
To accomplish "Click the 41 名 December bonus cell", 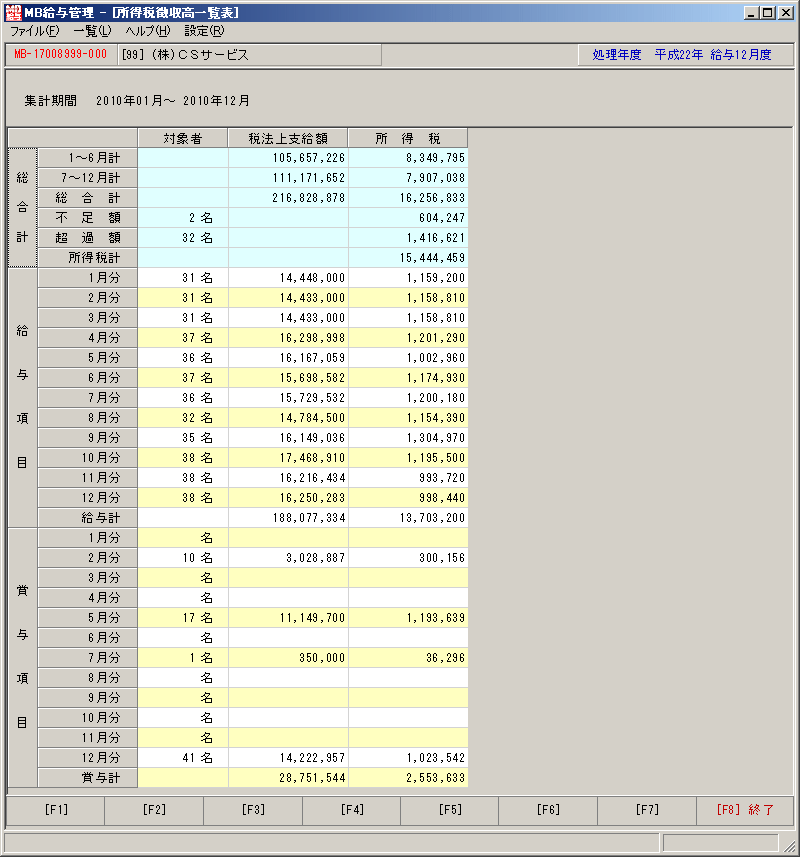I will [183, 758].
